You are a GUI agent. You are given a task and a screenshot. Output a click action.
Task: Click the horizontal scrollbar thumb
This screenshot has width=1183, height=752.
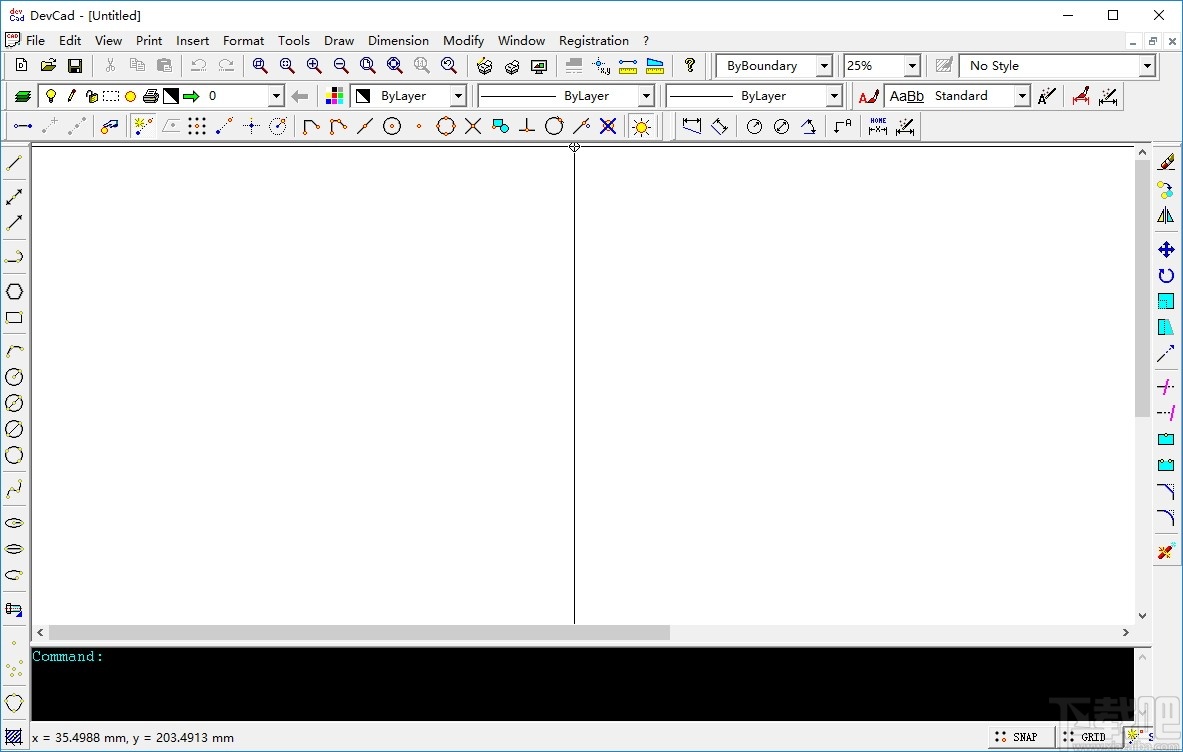359,632
